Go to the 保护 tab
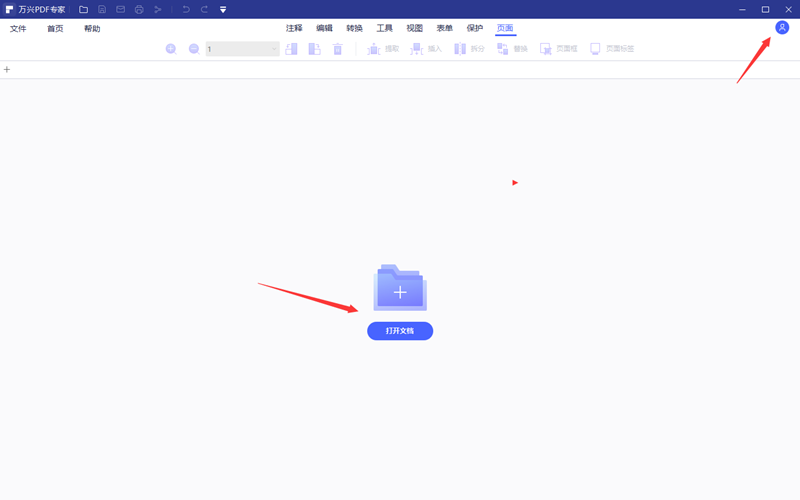The height and width of the screenshot is (500, 800). pyautogui.click(x=475, y=29)
